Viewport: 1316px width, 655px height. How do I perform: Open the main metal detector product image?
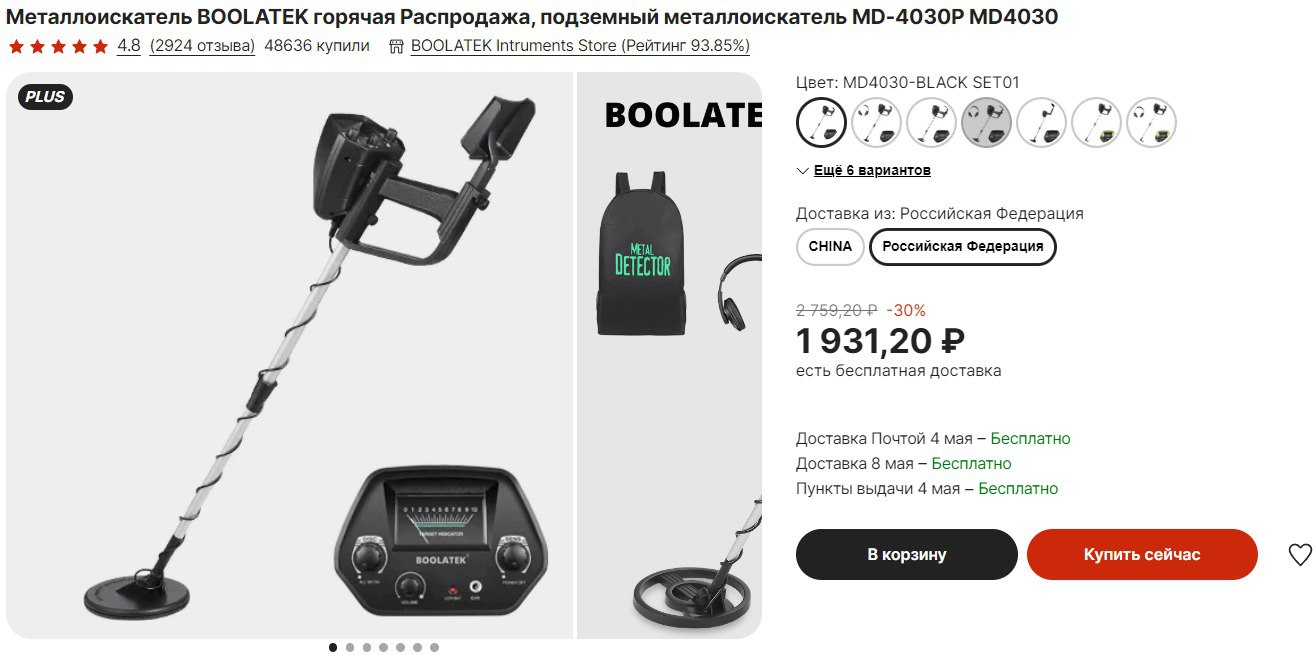tap(290, 355)
